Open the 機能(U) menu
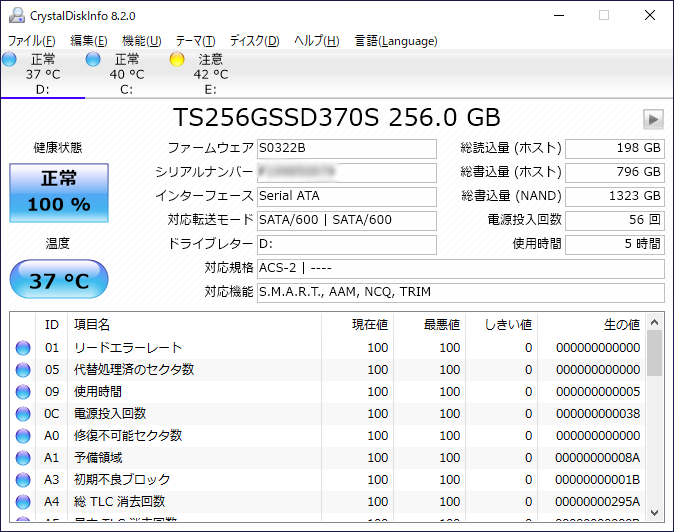674x532 pixels. [x=141, y=41]
